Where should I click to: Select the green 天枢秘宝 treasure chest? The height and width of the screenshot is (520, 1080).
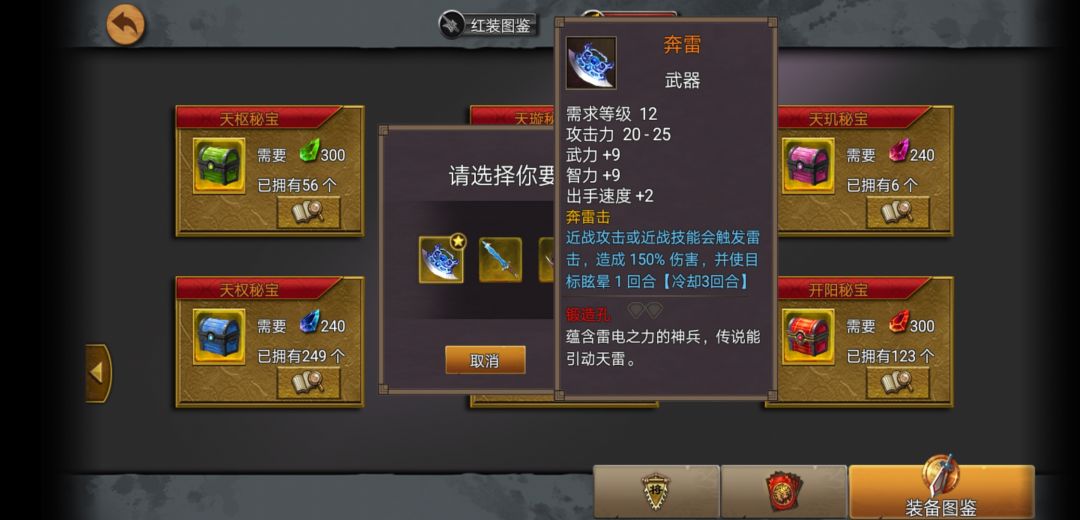pyautogui.click(x=219, y=165)
